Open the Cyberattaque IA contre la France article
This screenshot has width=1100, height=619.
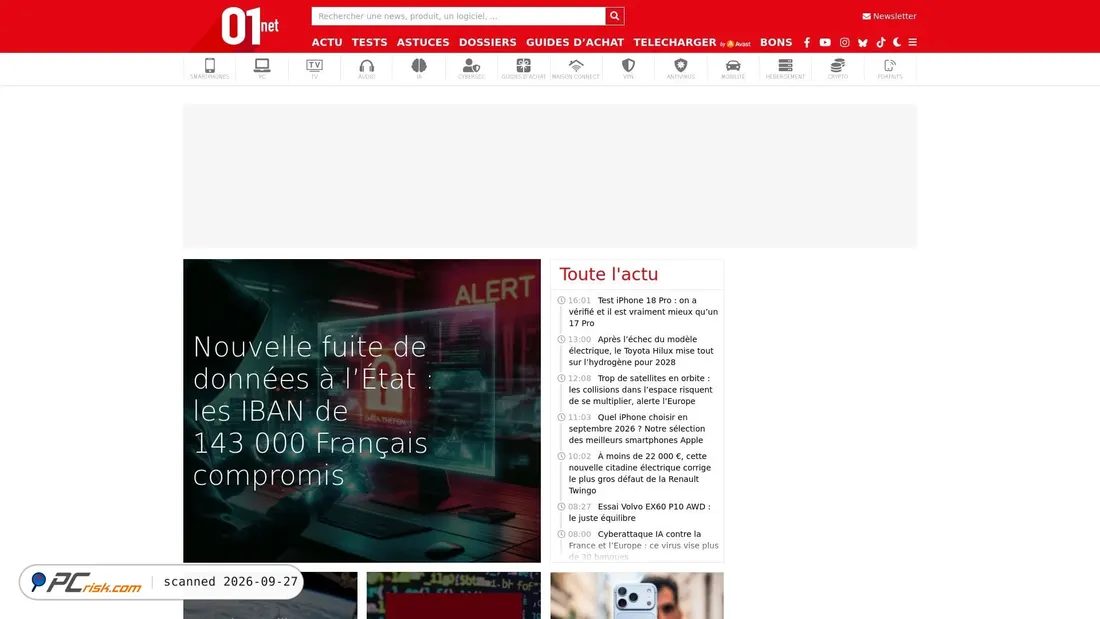tap(643, 545)
